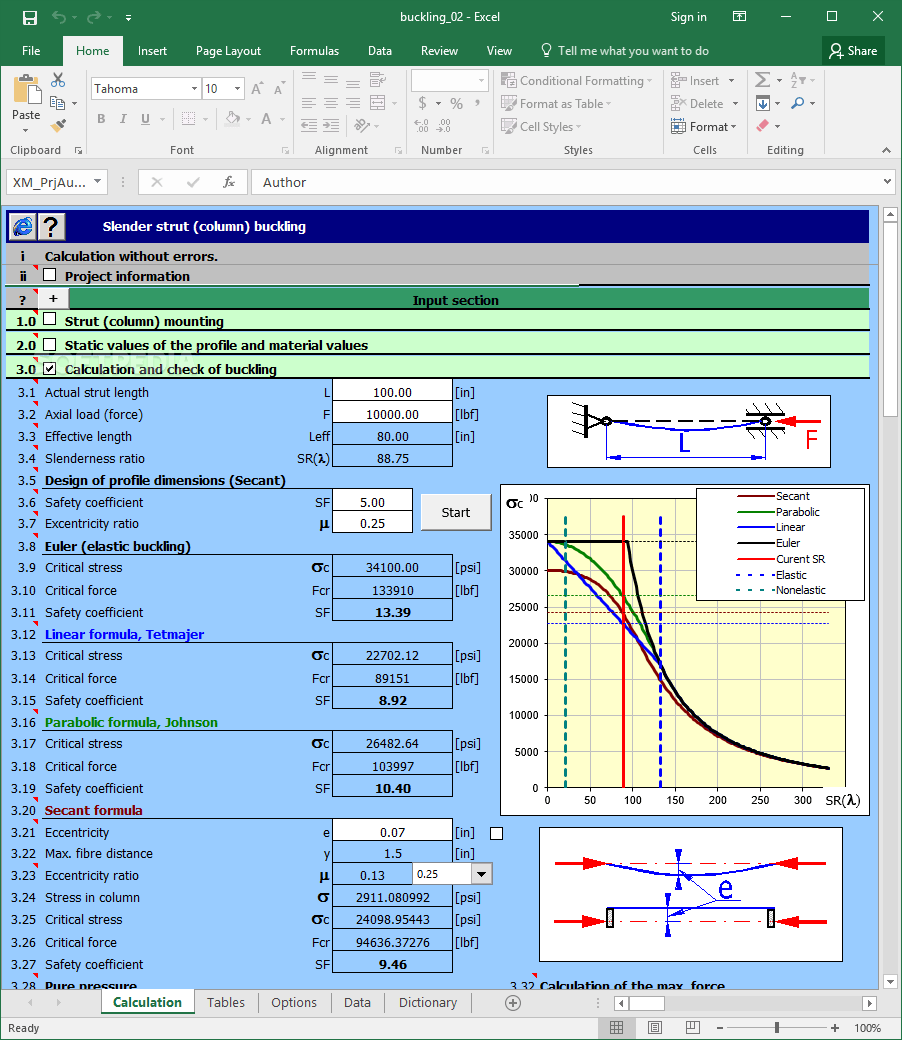The height and width of the screenshot is (1040, 902).
Task: Toggle Underline formatting
Action: [x=145, y=119]
